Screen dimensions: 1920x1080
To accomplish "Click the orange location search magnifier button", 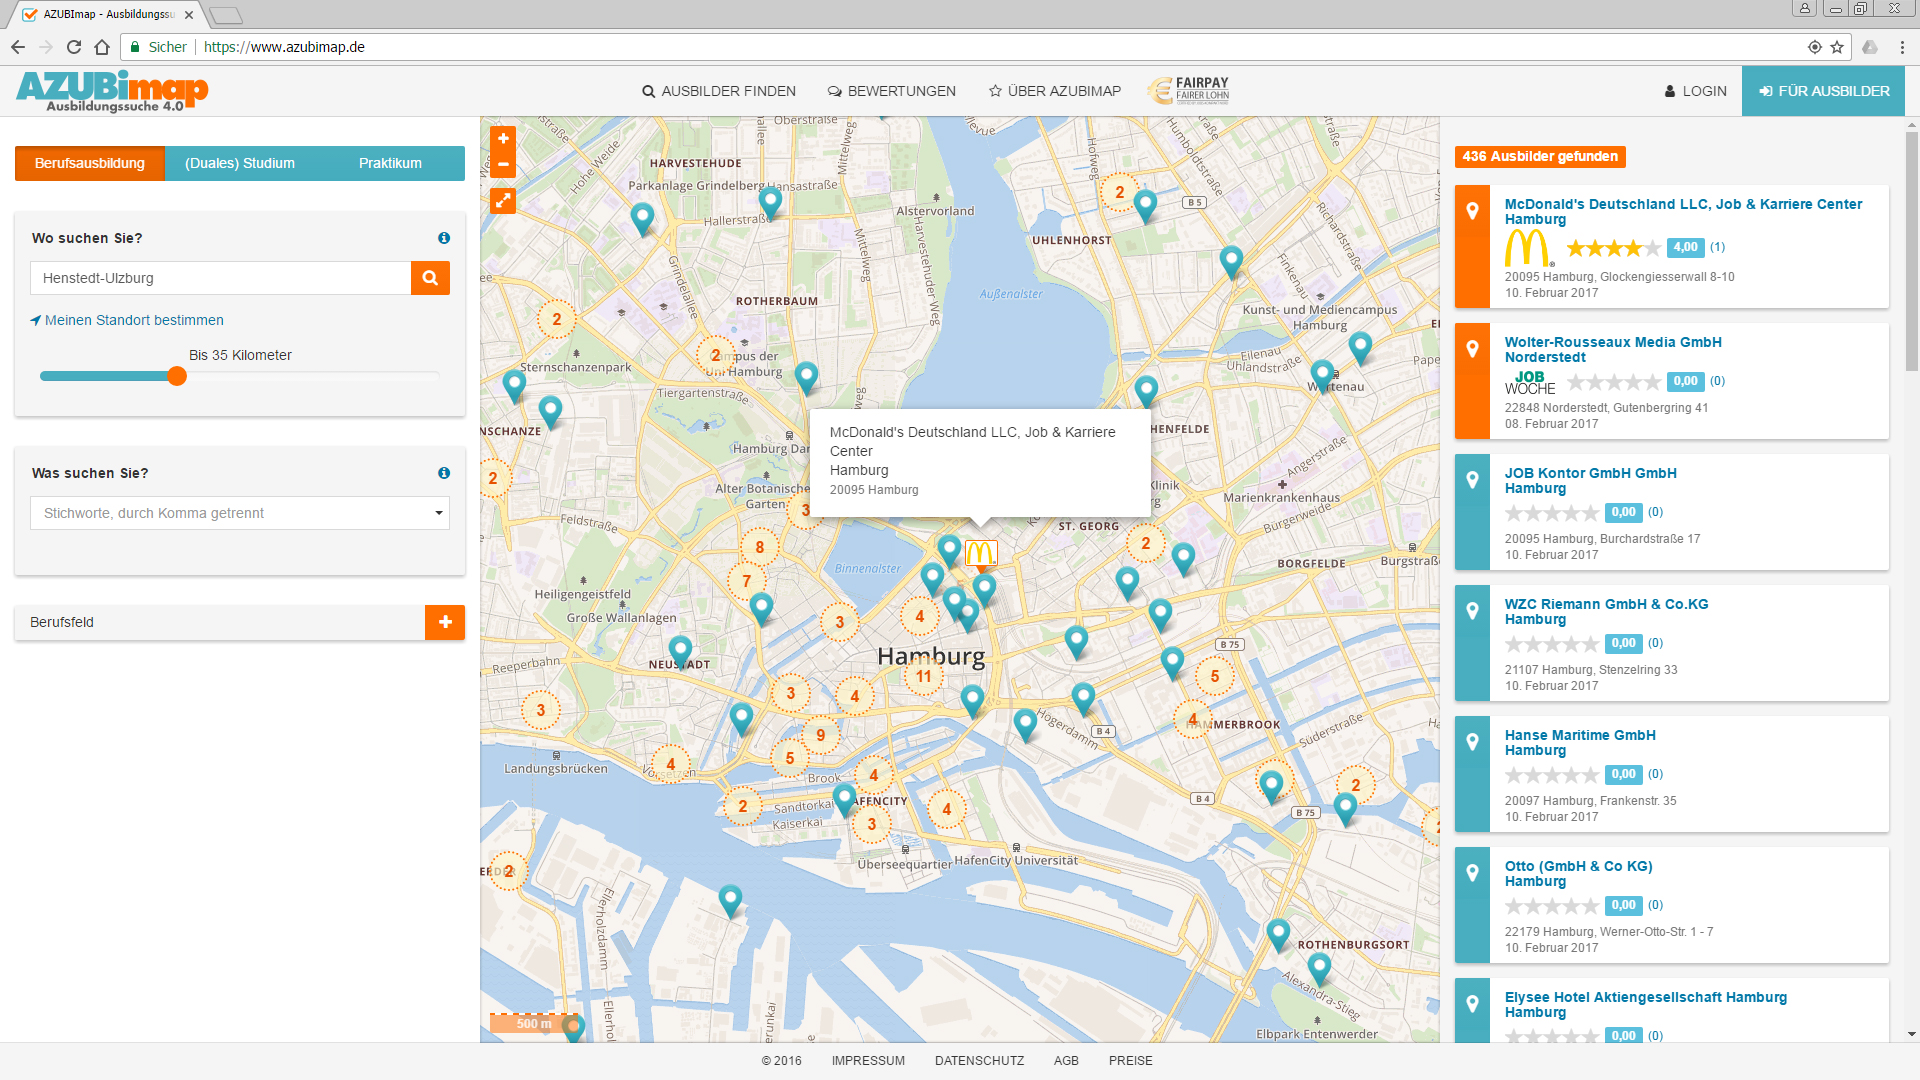I will [x=430, y=278].
